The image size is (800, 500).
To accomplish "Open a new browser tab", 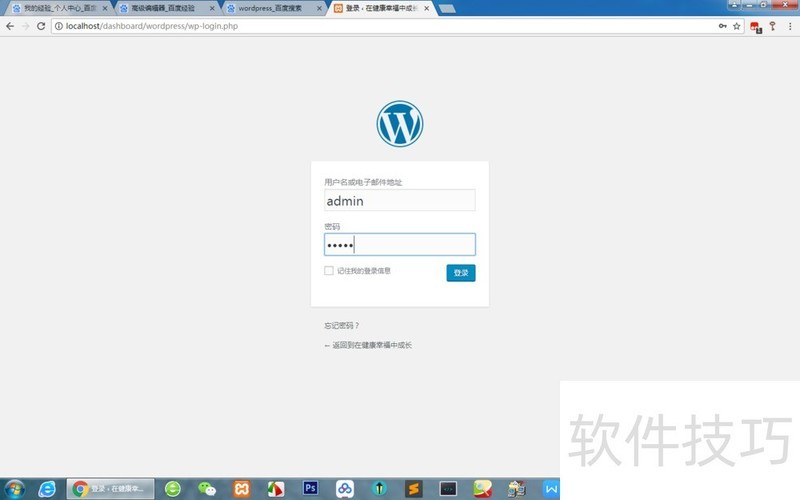I will pos(447,9).
